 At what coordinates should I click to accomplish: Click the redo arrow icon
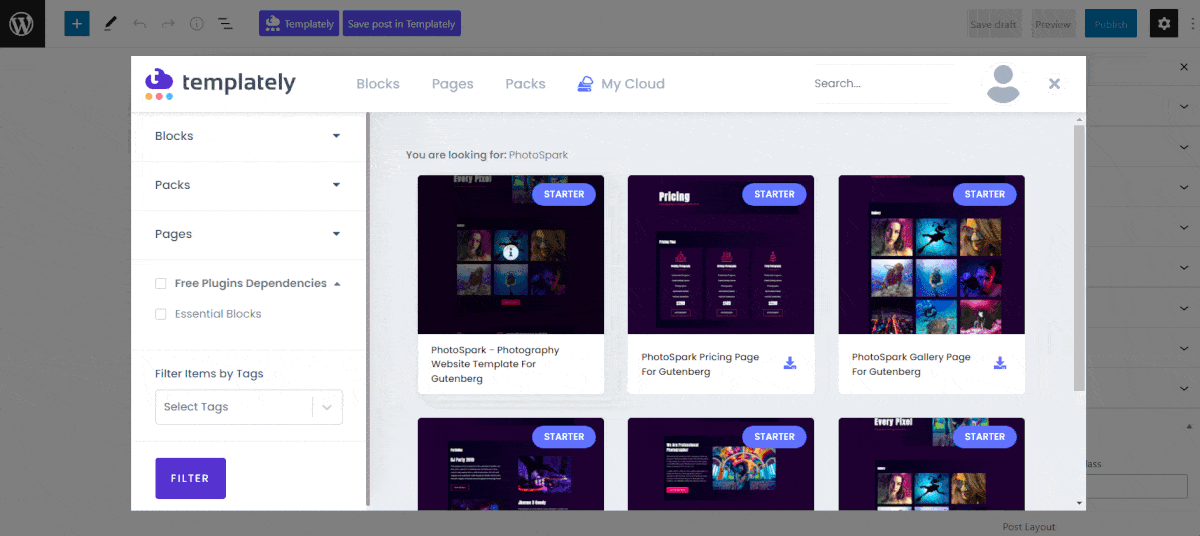(168, 24)
